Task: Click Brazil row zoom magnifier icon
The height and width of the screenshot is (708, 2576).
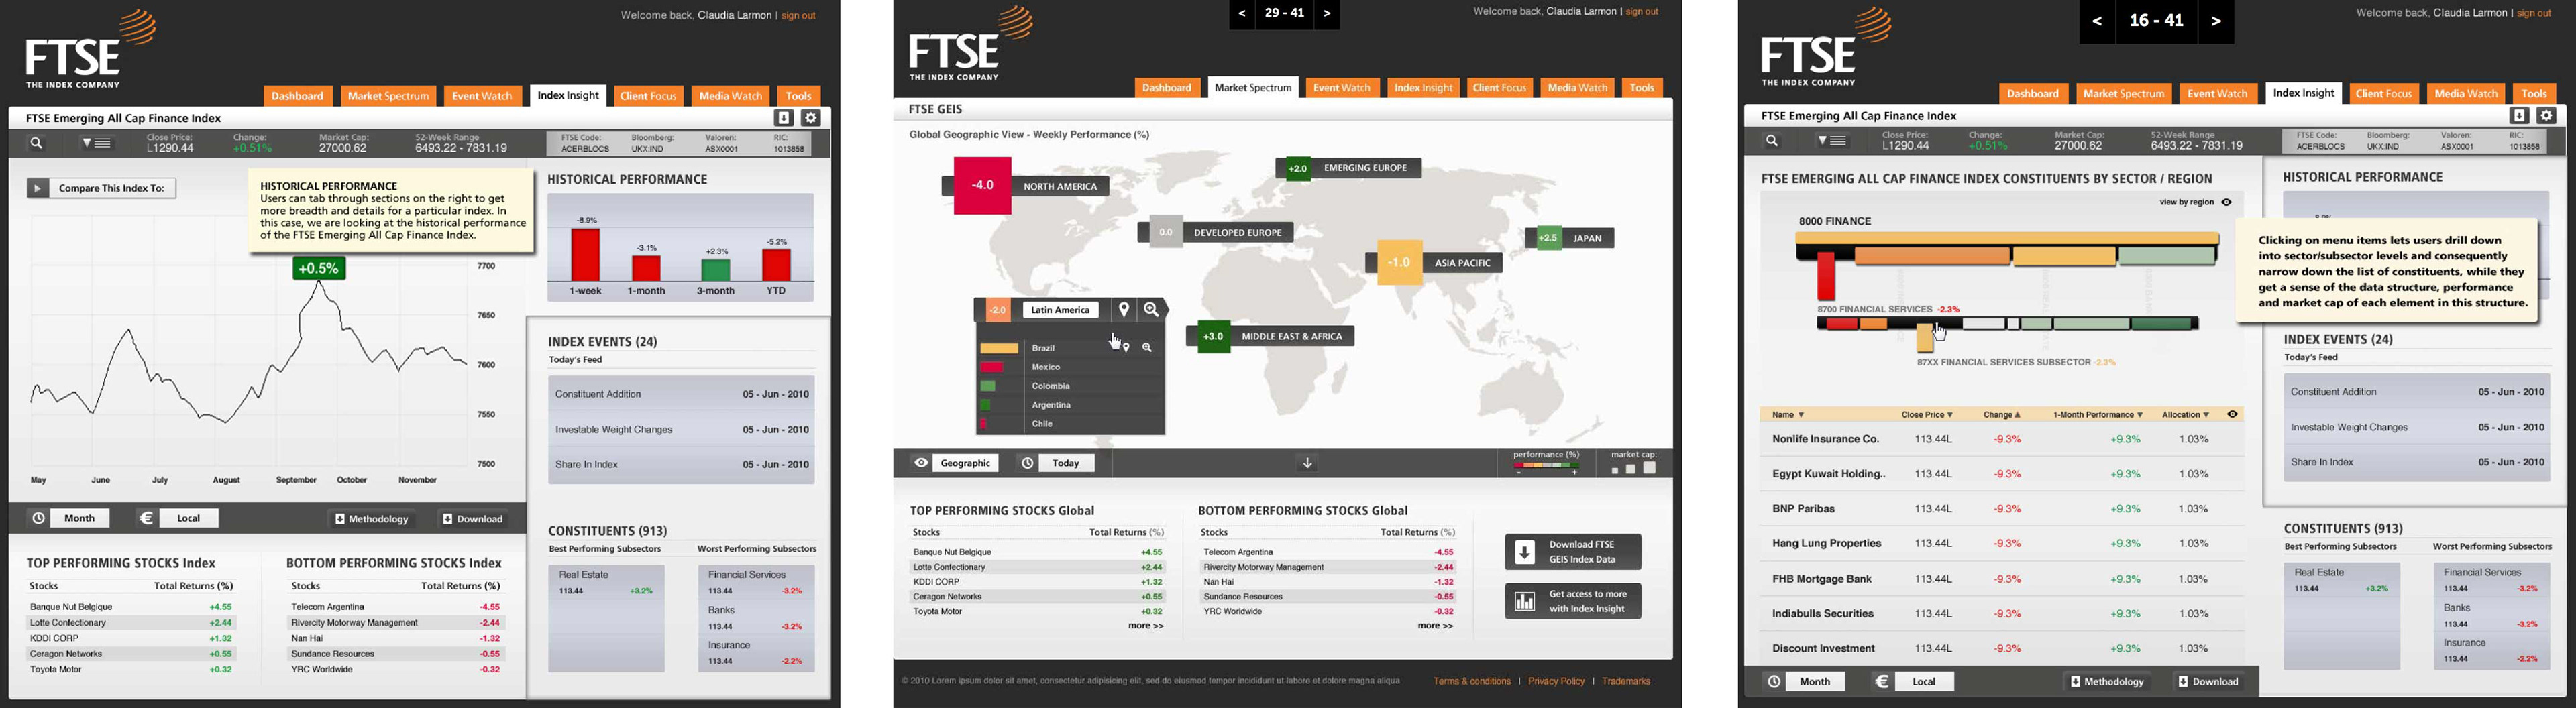Action: (1147, 348)
